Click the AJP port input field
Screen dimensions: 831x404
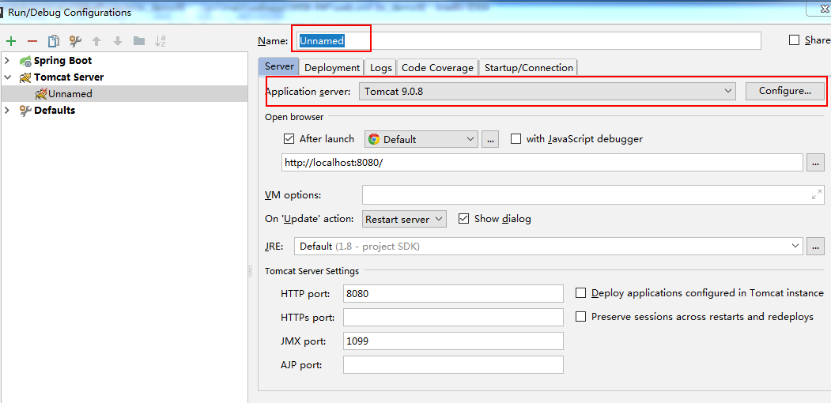(x=453, y=365)
